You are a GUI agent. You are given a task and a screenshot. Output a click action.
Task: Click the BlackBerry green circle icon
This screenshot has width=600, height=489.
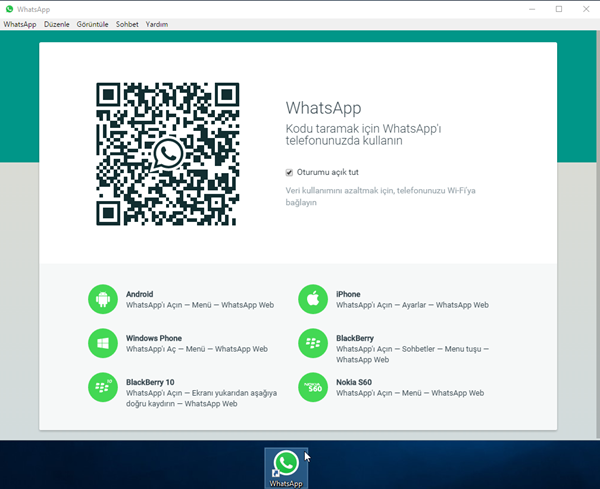click(313, 343)
